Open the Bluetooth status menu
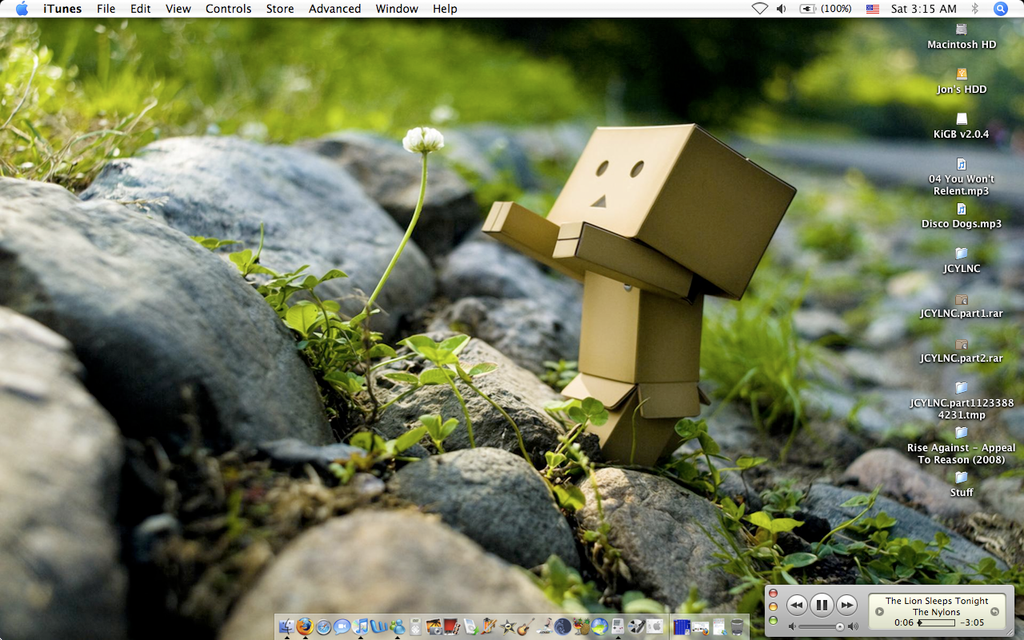The width and height of the screenshot is (1024, 640). [x=975, y=8]
